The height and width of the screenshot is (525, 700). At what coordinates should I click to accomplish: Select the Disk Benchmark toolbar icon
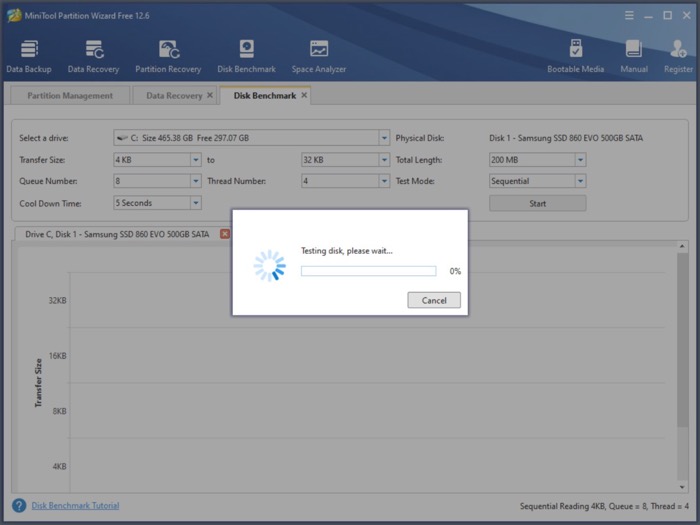tap(246, 56)
